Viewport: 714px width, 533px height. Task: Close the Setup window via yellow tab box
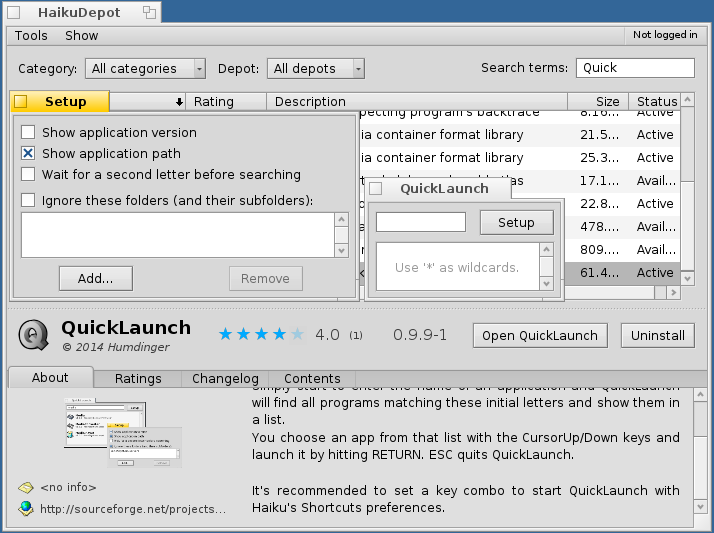click(x=20, y=101)
